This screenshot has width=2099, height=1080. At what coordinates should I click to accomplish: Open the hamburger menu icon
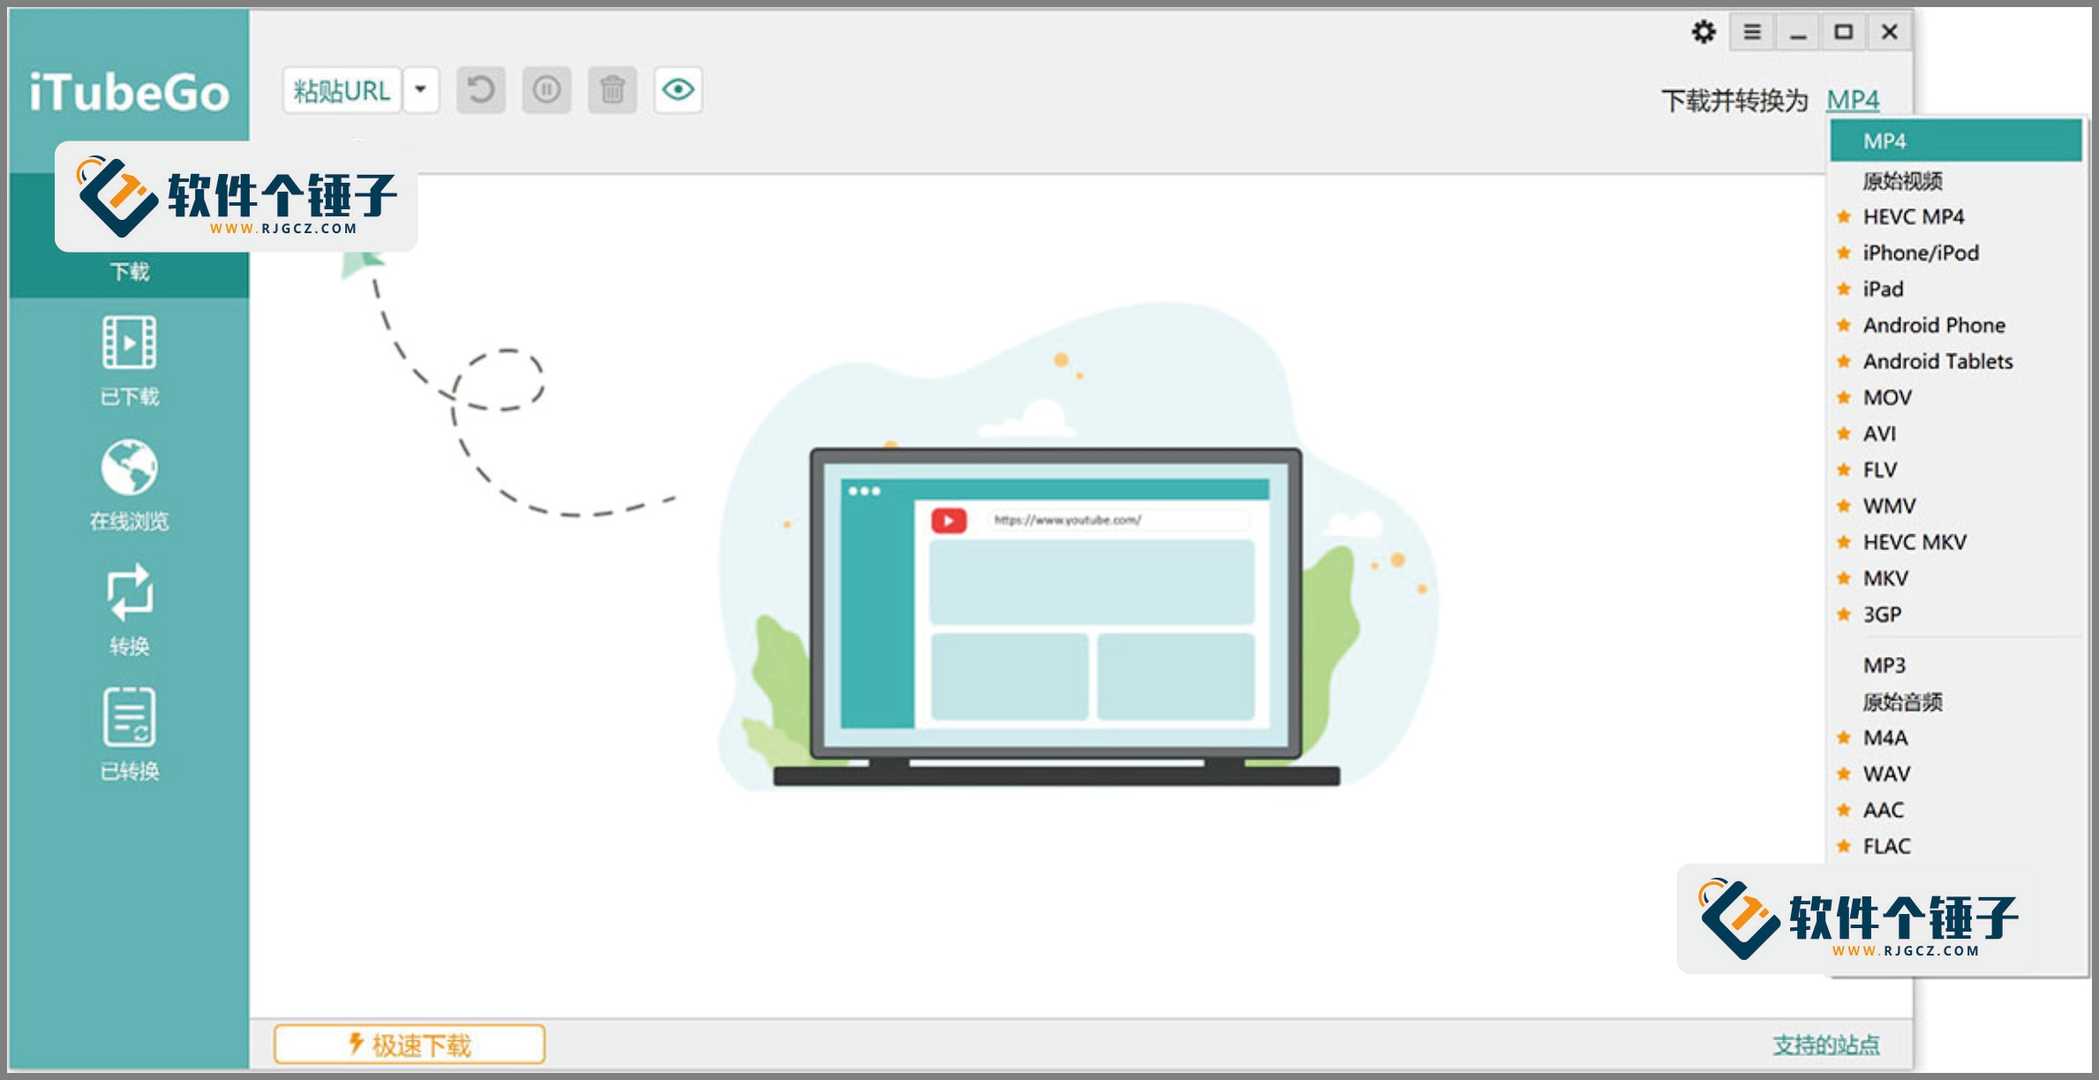pyautogui.click(x=1752, y=32)
